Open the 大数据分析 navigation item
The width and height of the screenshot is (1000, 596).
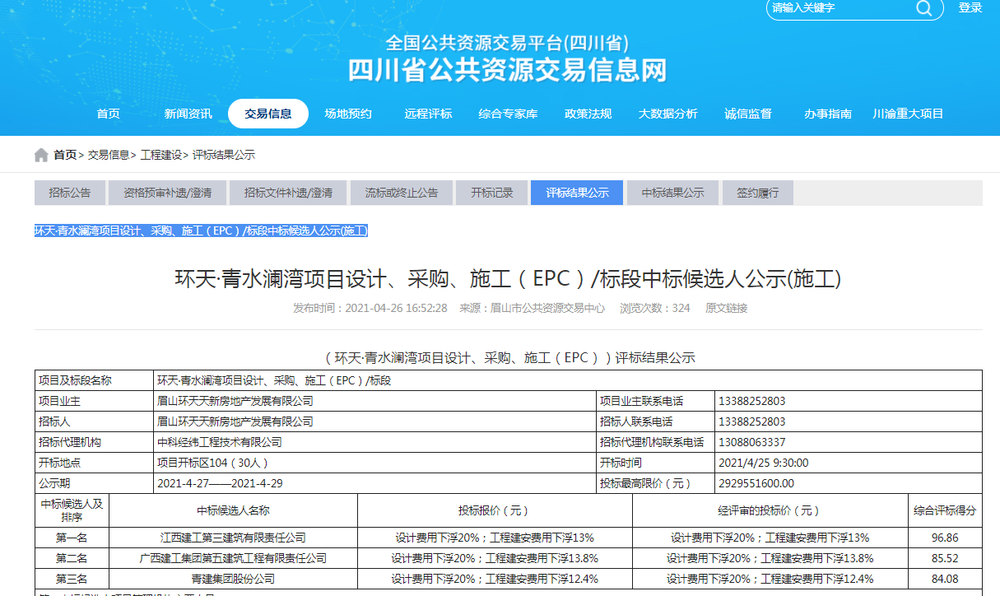coord(668,113)
